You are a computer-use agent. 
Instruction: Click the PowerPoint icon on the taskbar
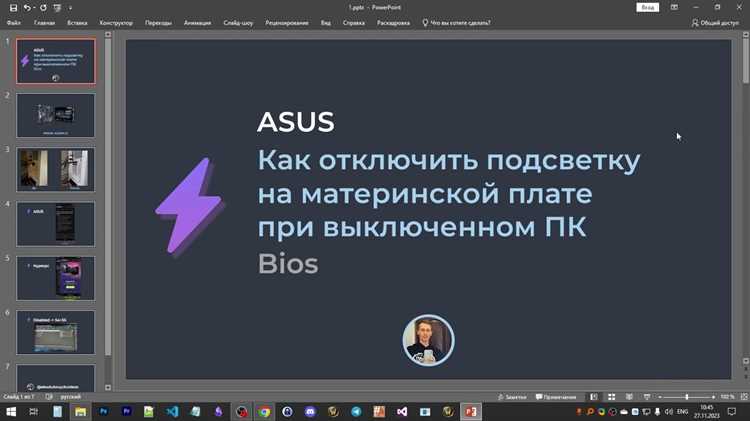click(471, 411)
